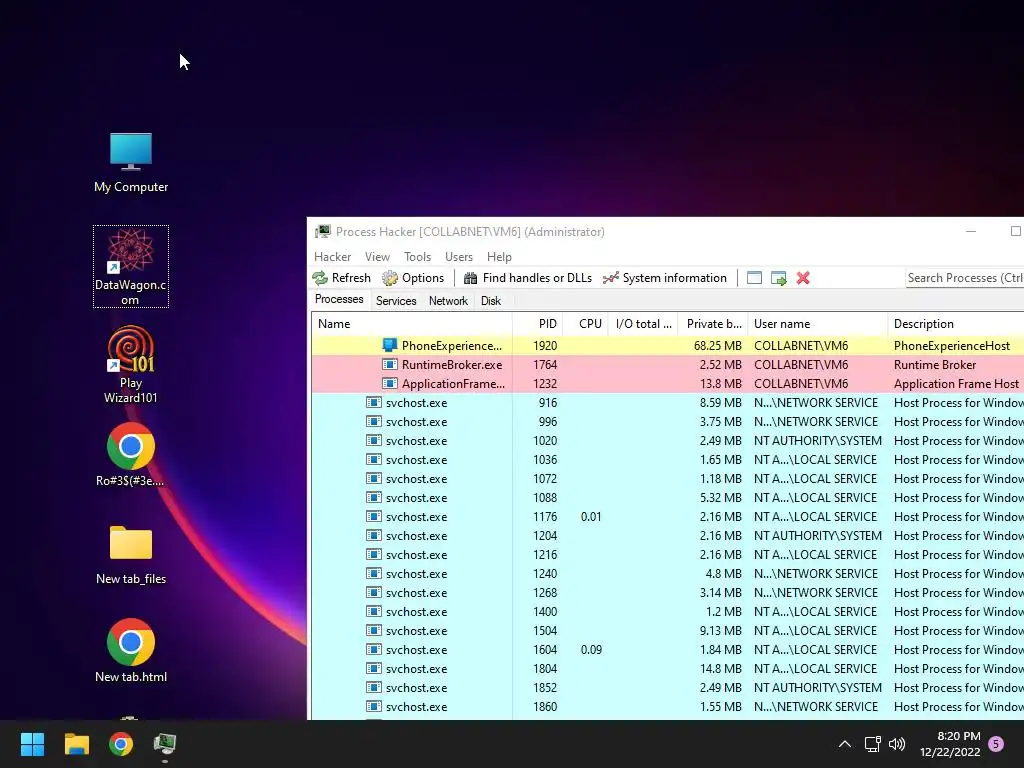
Task: Open Chrome from the taskbar
Action: [x=121, y=744]
